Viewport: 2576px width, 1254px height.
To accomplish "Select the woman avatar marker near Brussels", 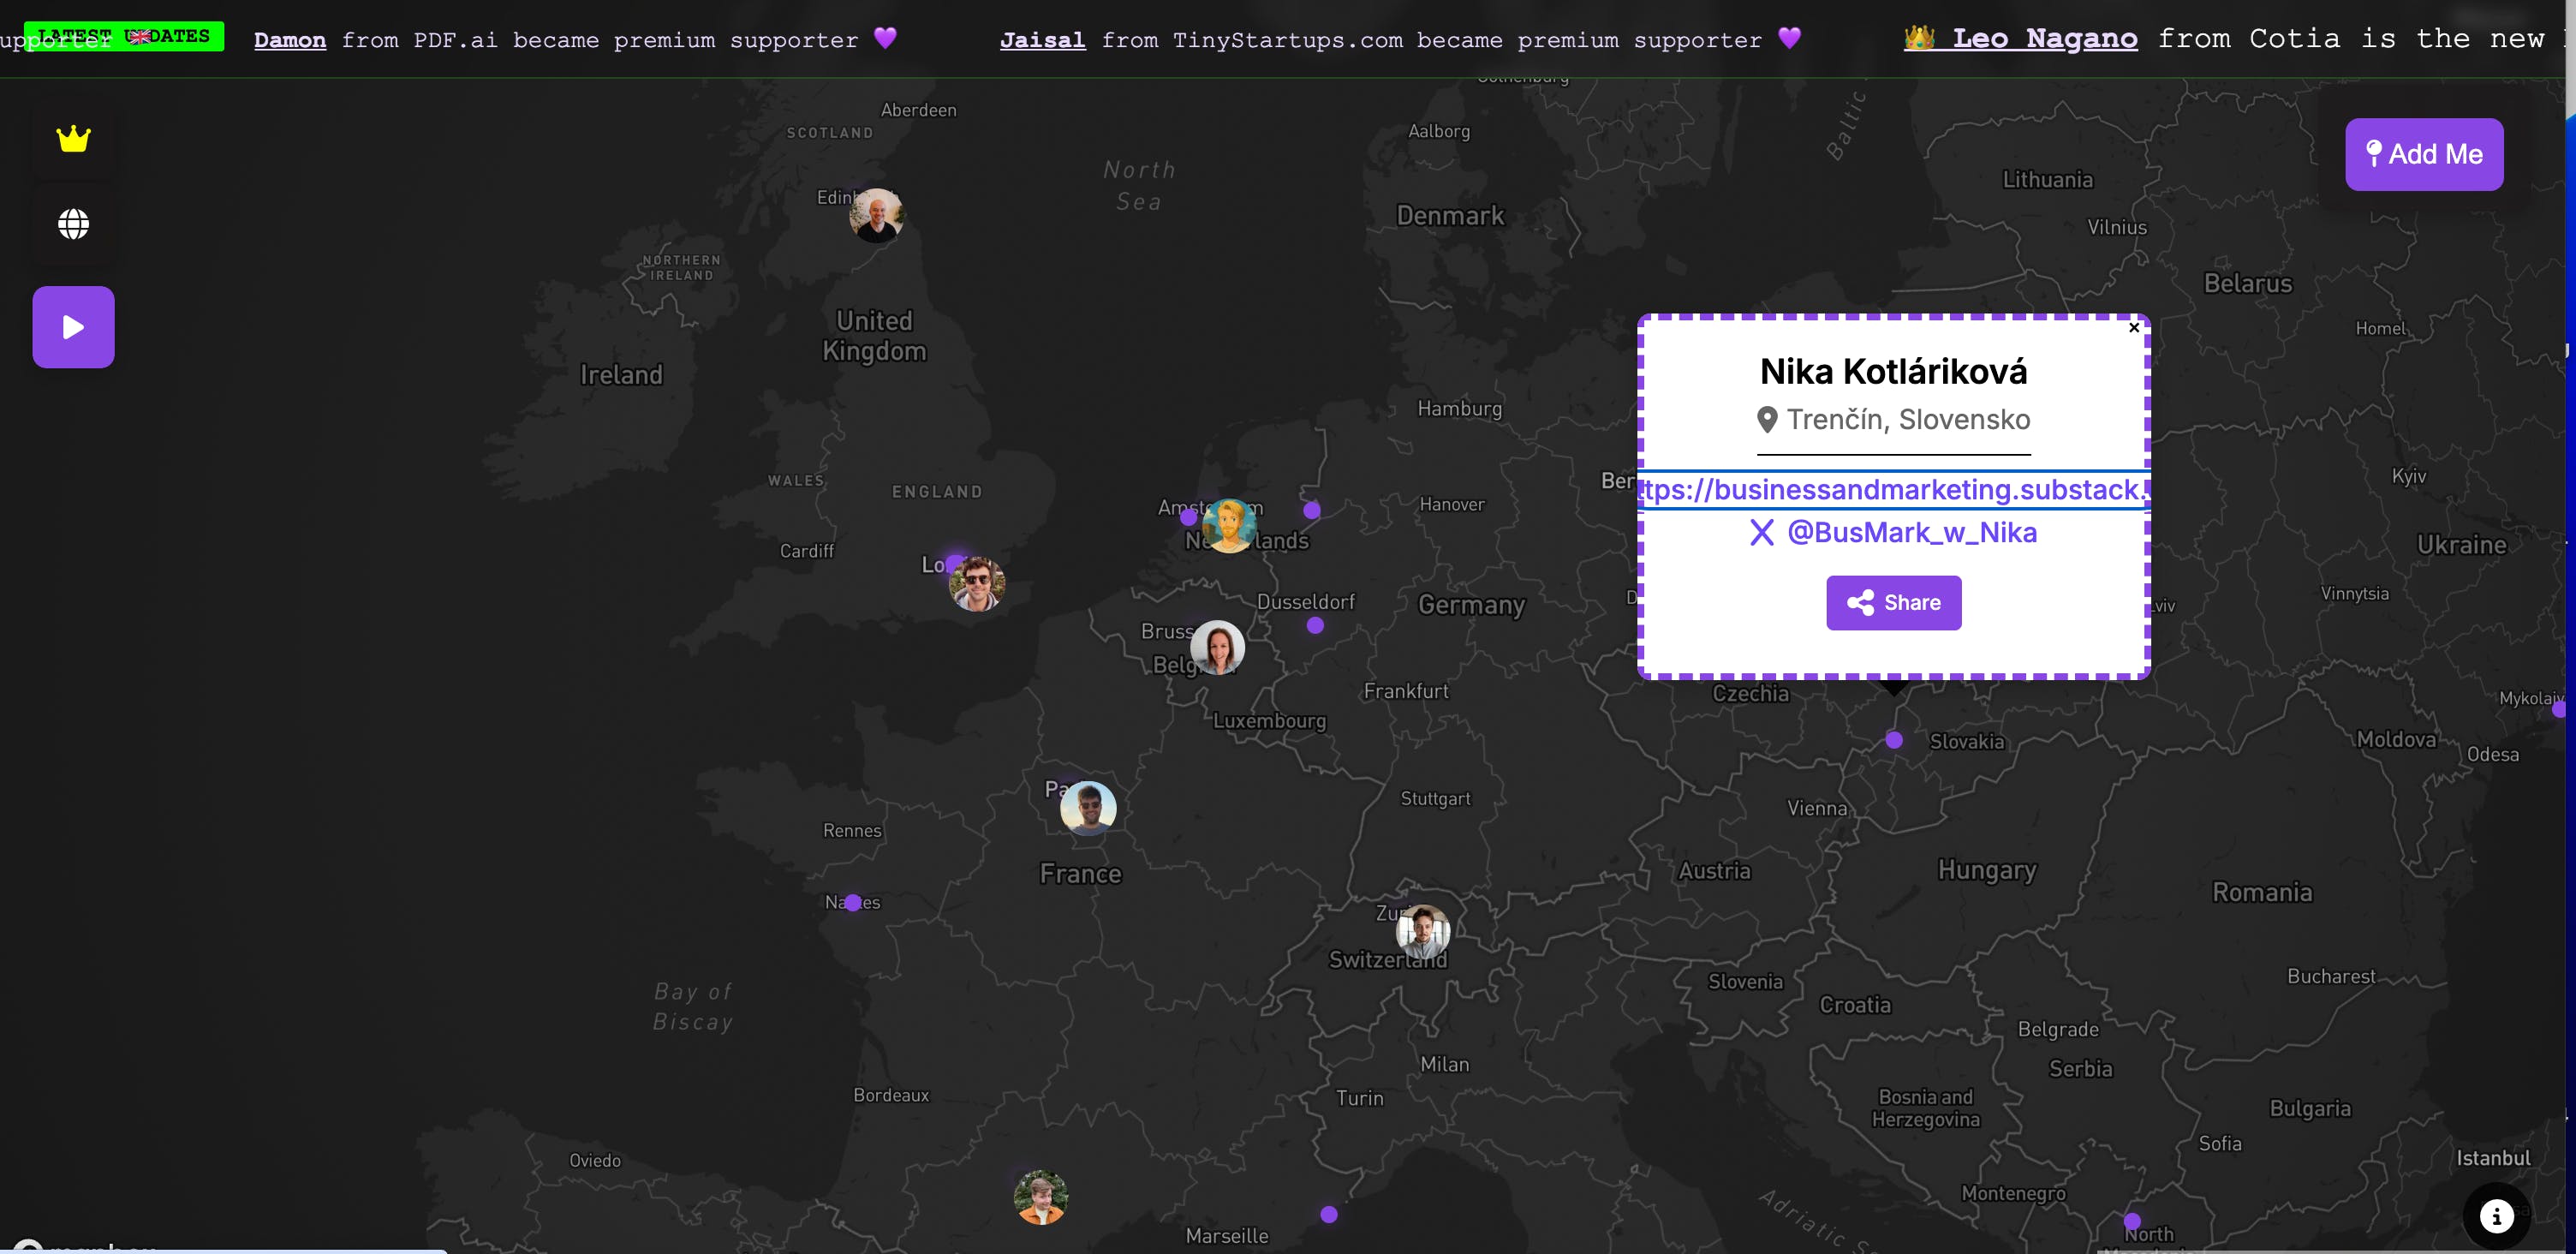I will pyautogui.click(x=1217, y=647).
